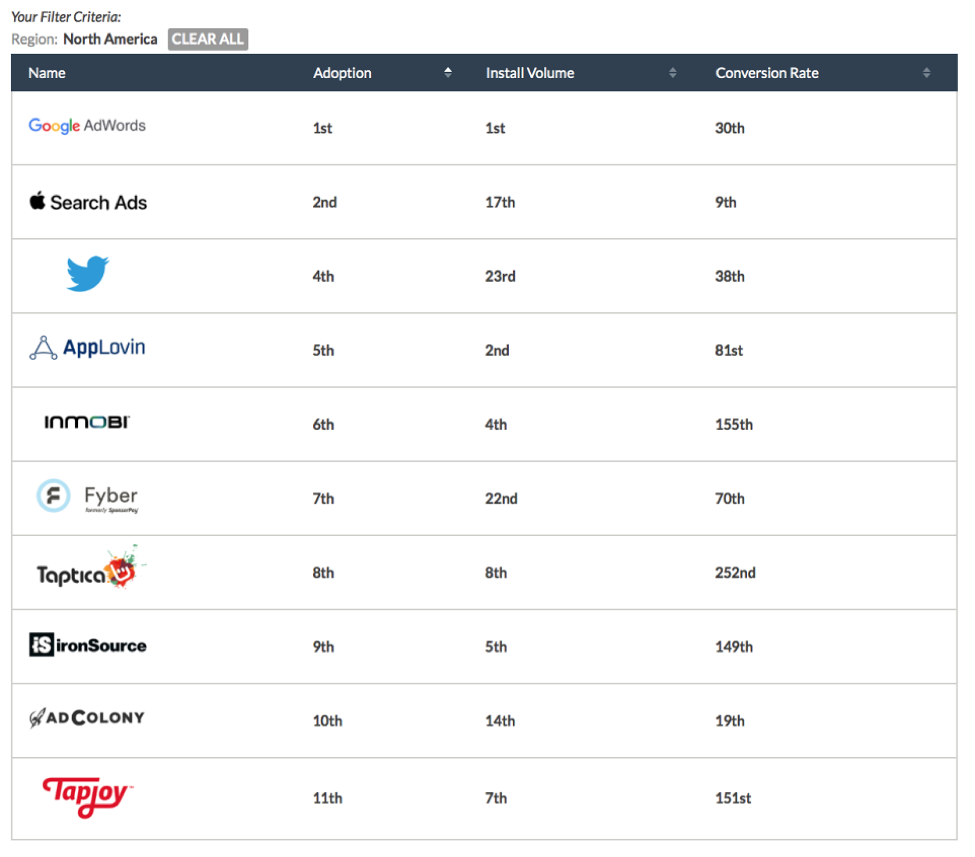This screenshot has width=975, height=857.
Task: Click the InMobi logo
Action: coord(87,423)
